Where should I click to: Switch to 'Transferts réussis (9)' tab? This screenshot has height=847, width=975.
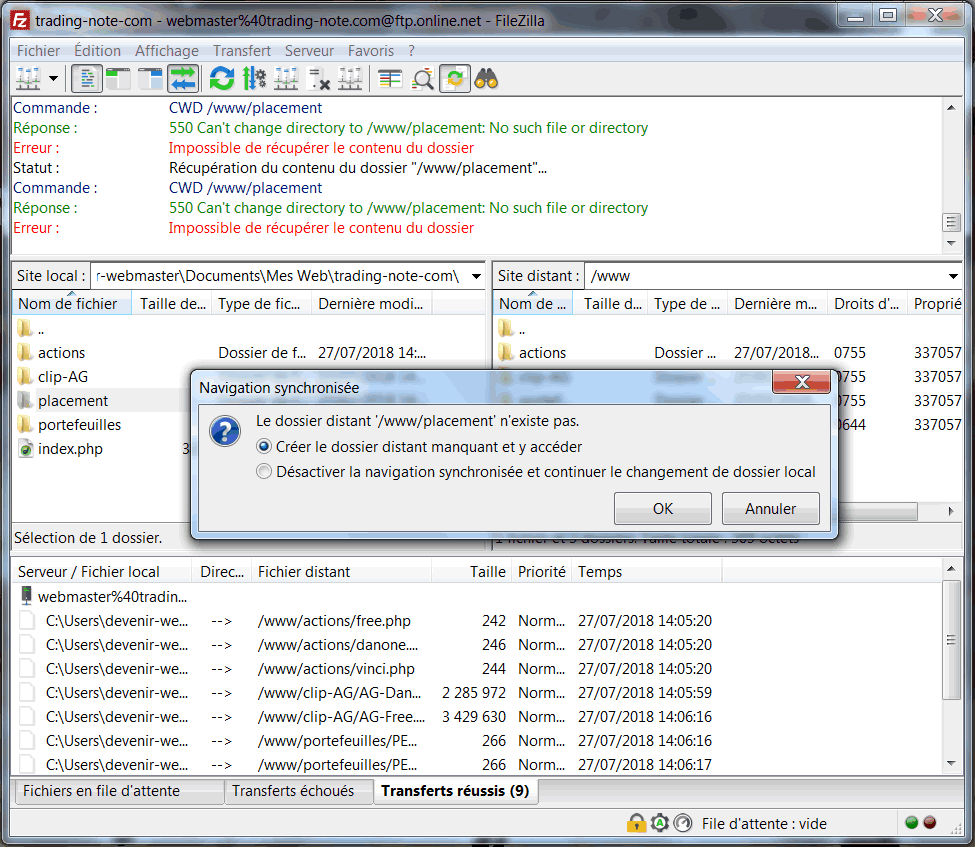[x=455, y=790]
